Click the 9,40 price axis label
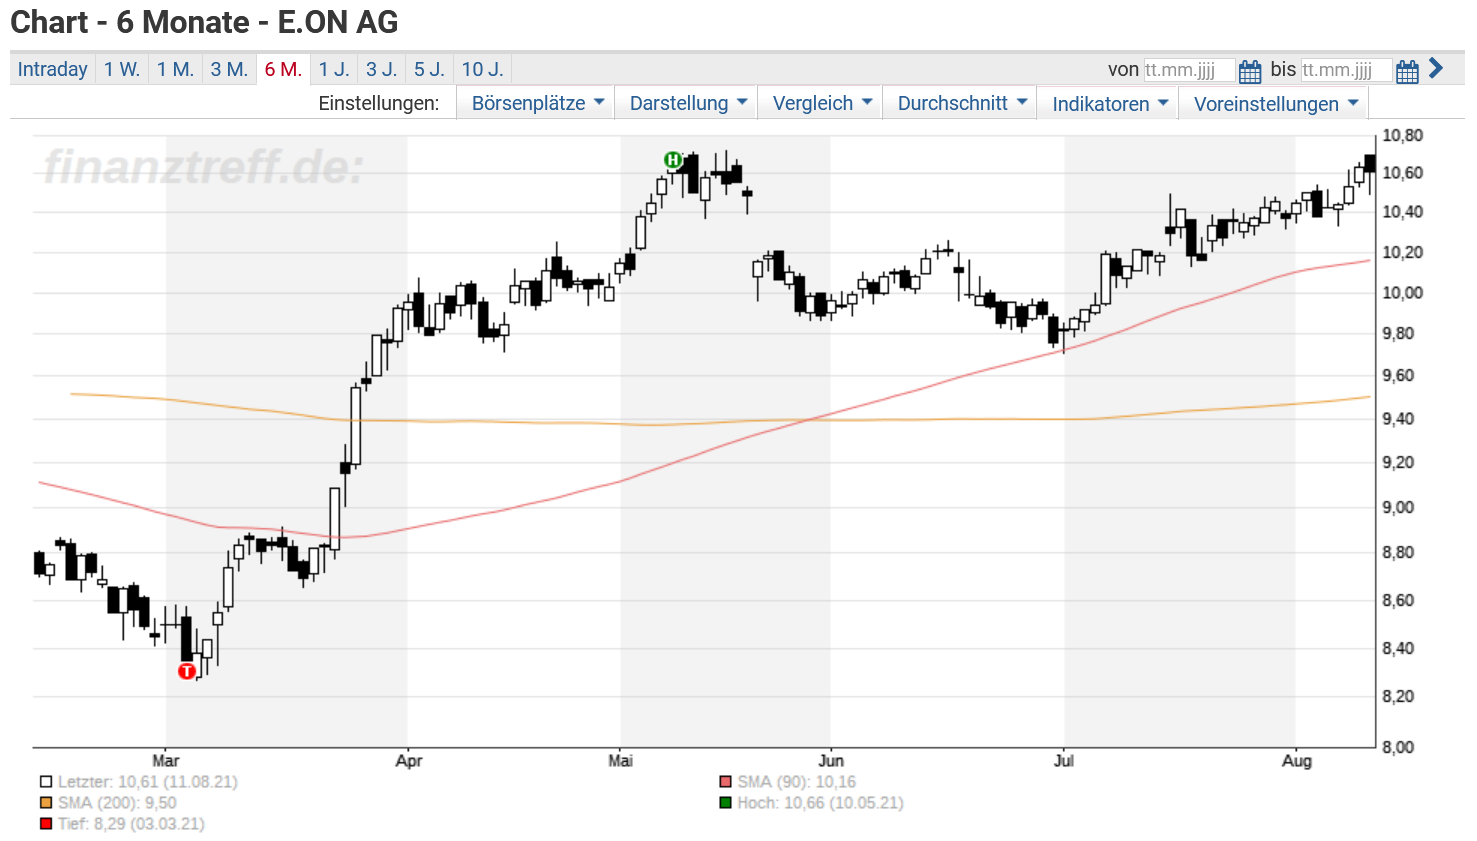Screen dimensions: 1477x841 tap(1399, 419)
